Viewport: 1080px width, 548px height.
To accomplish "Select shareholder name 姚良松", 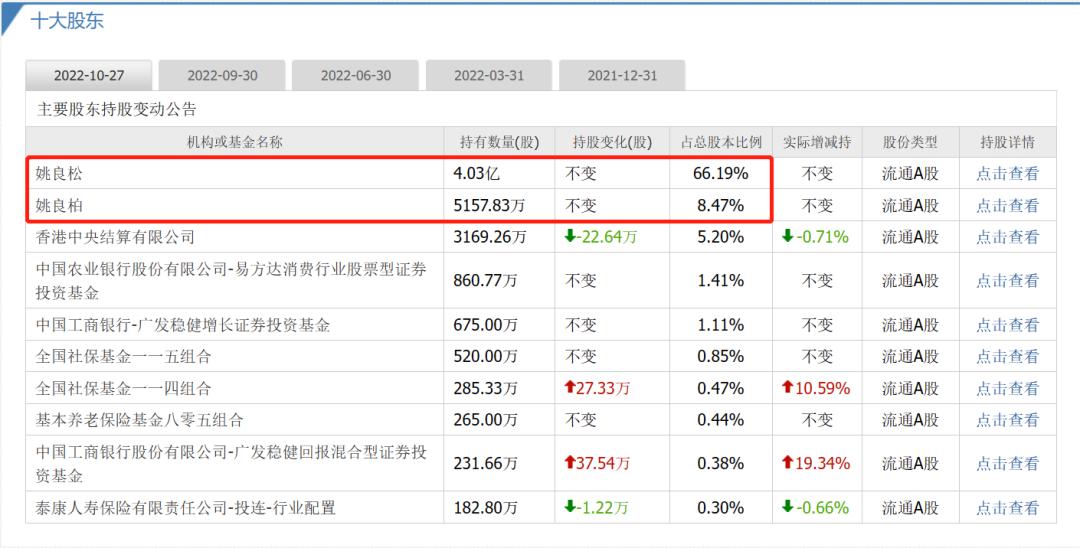I will point(59,173).
